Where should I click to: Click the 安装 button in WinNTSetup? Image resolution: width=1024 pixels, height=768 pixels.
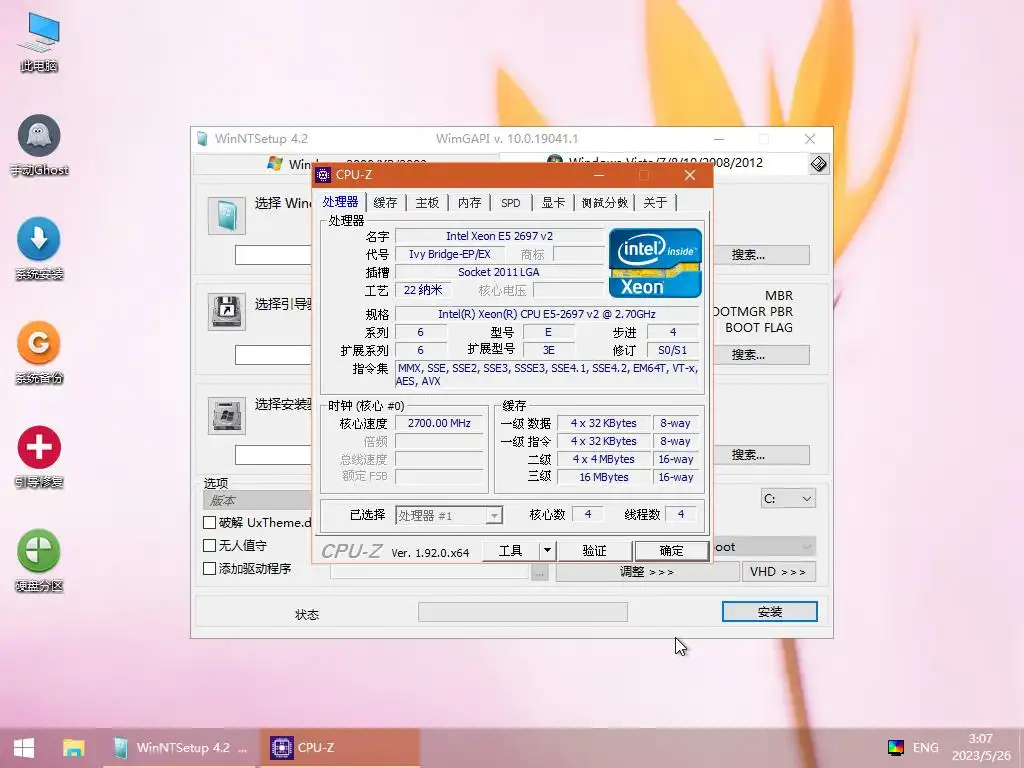pyautogui.click(x=769, y=611)
